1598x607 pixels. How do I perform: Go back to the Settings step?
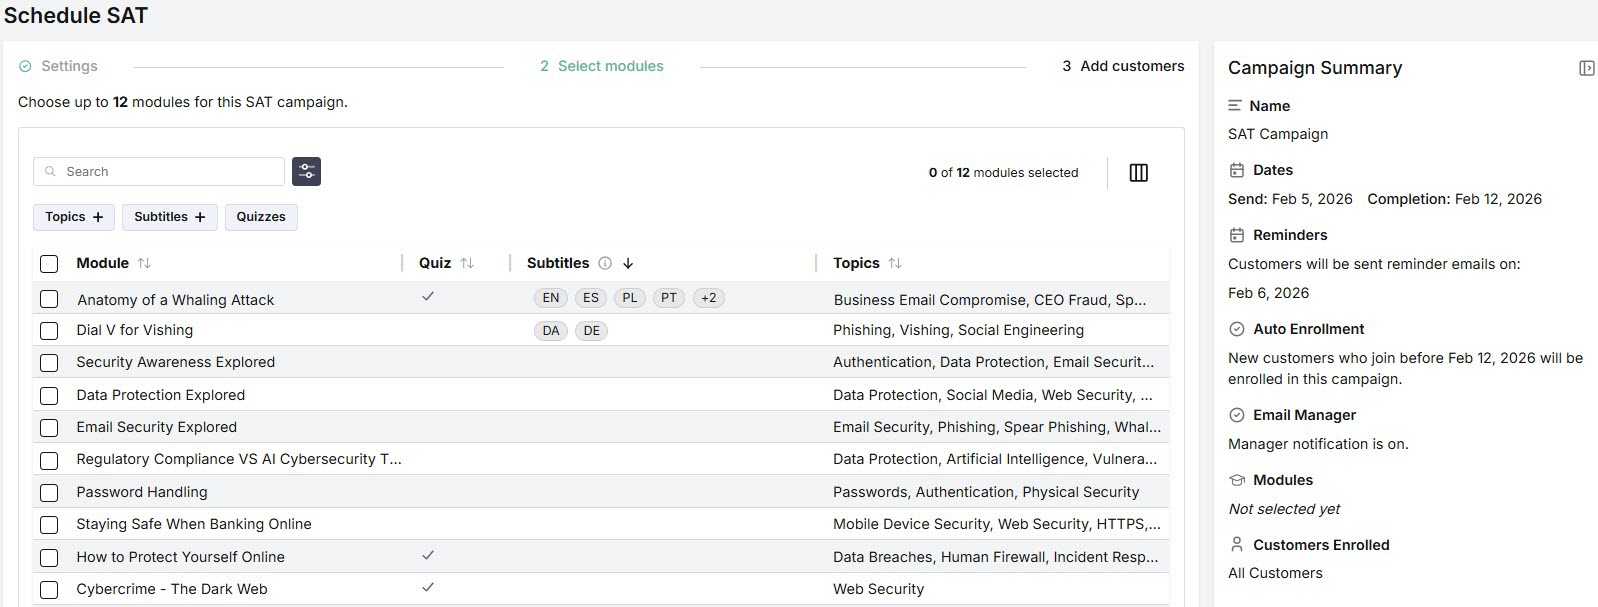click(69, 66)
